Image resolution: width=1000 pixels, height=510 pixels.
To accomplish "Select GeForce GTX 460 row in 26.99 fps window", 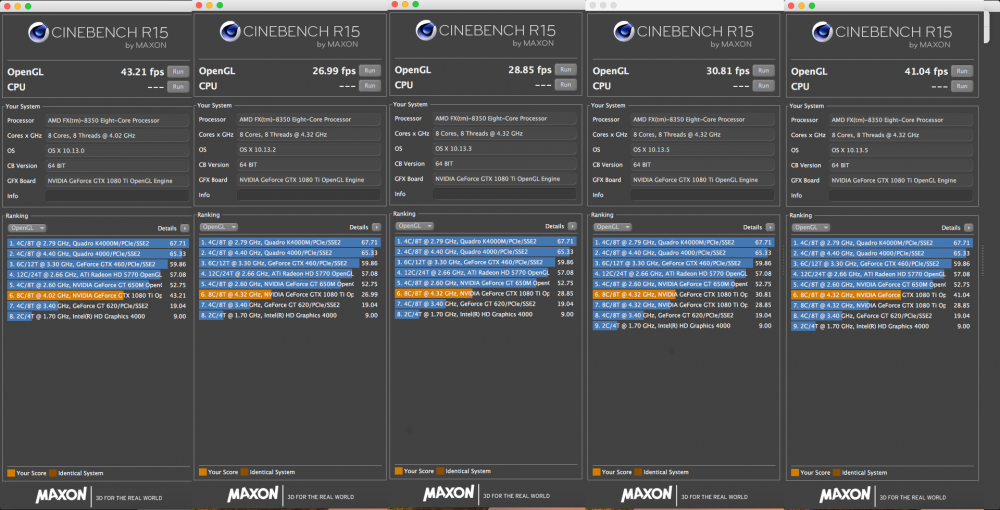I will [x=290, y=263].
